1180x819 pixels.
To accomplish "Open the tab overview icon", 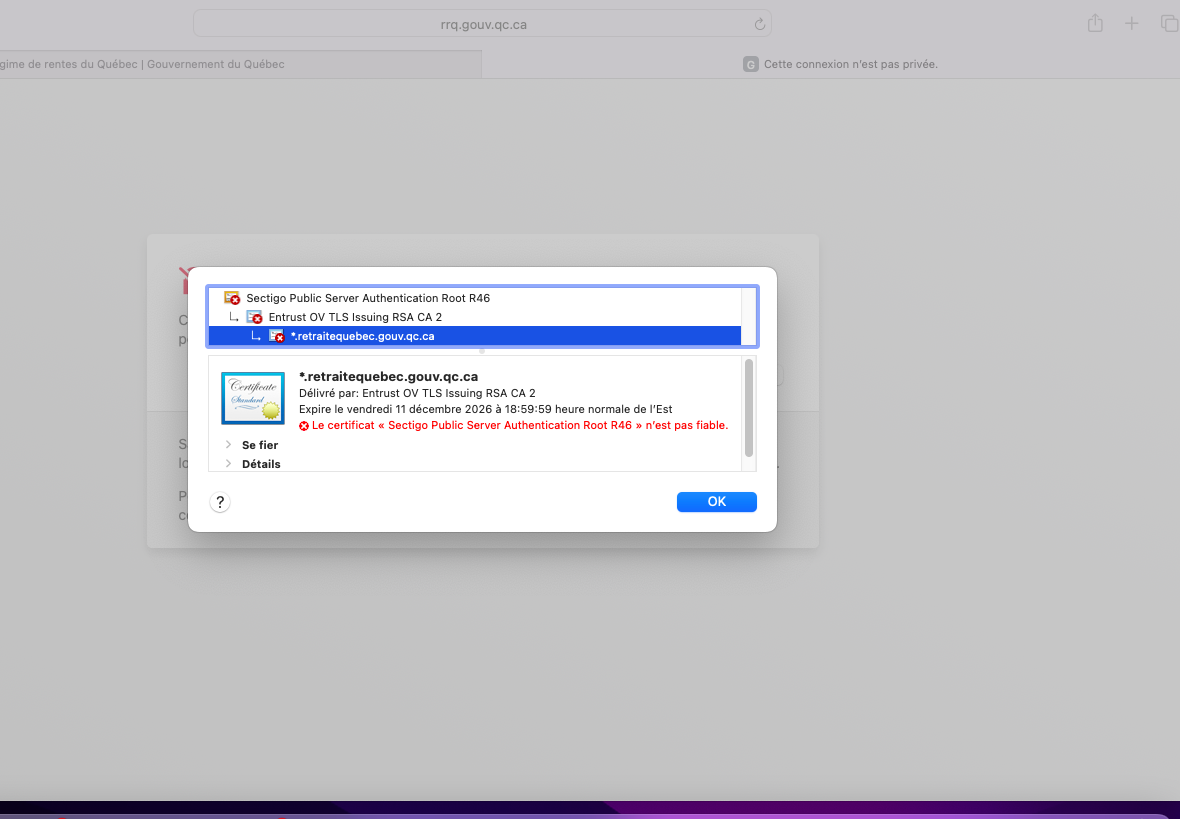I will (1169, 23).
